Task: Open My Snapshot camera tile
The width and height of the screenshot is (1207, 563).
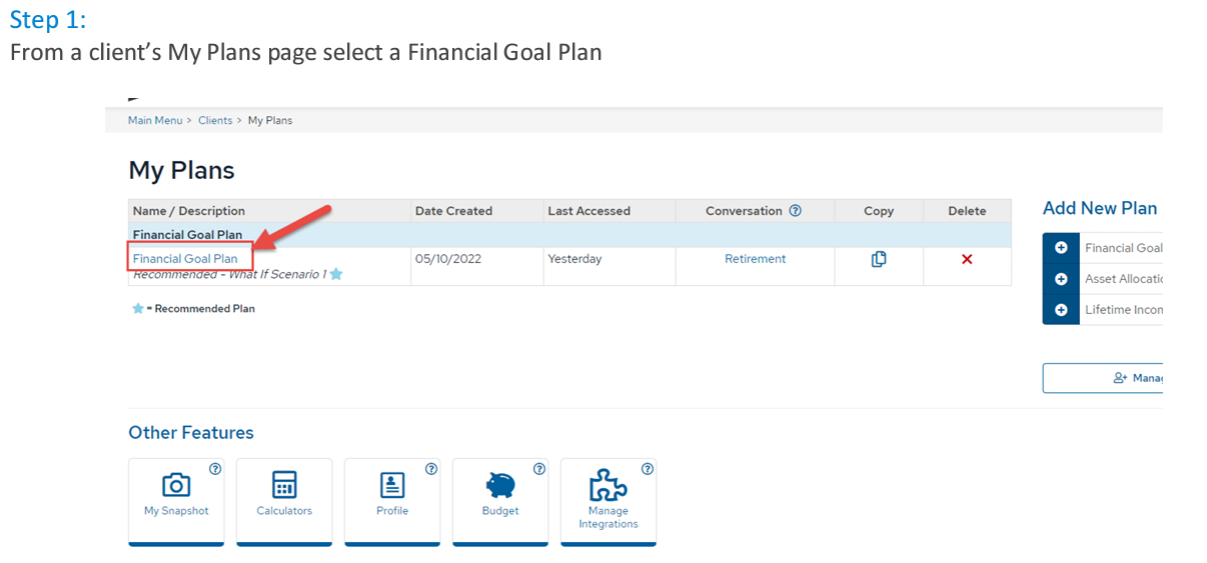Action: pos(176,502)
